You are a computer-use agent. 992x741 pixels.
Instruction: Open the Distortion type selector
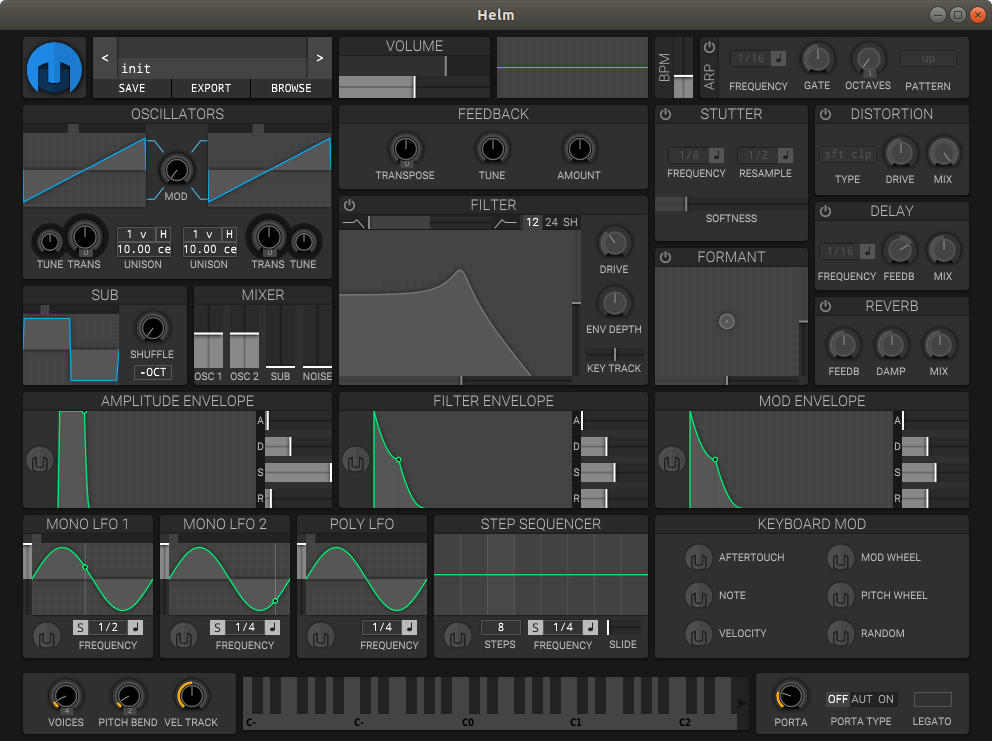click(848, 154)
